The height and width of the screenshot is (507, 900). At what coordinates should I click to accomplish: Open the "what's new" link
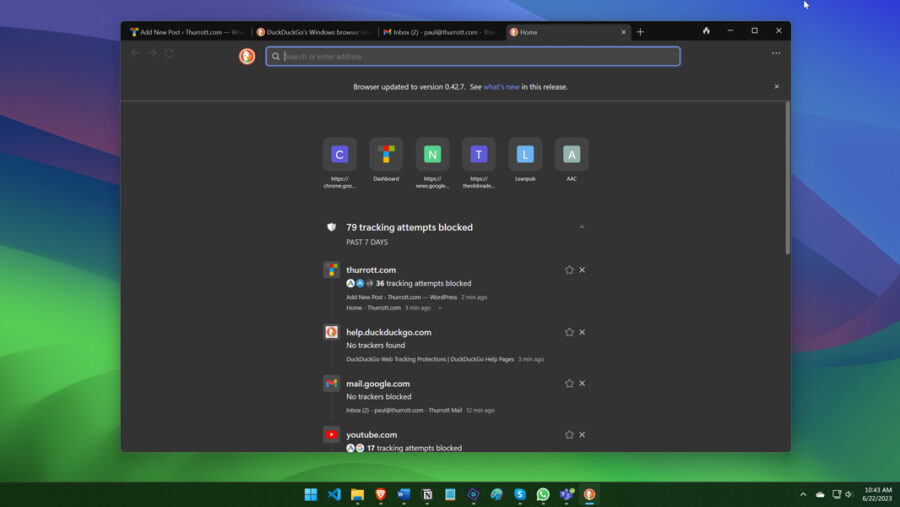tap(501, 87)
